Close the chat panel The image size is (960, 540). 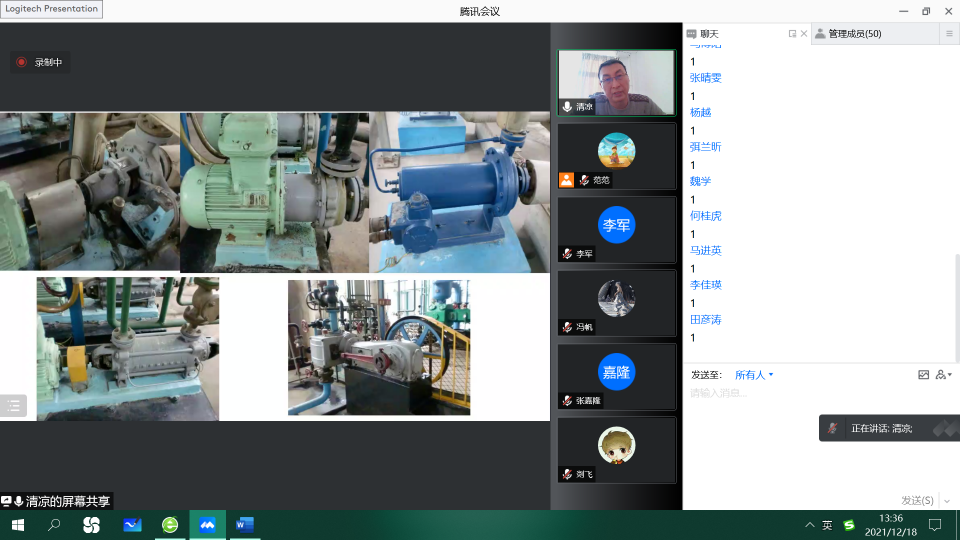pos(804,34)
